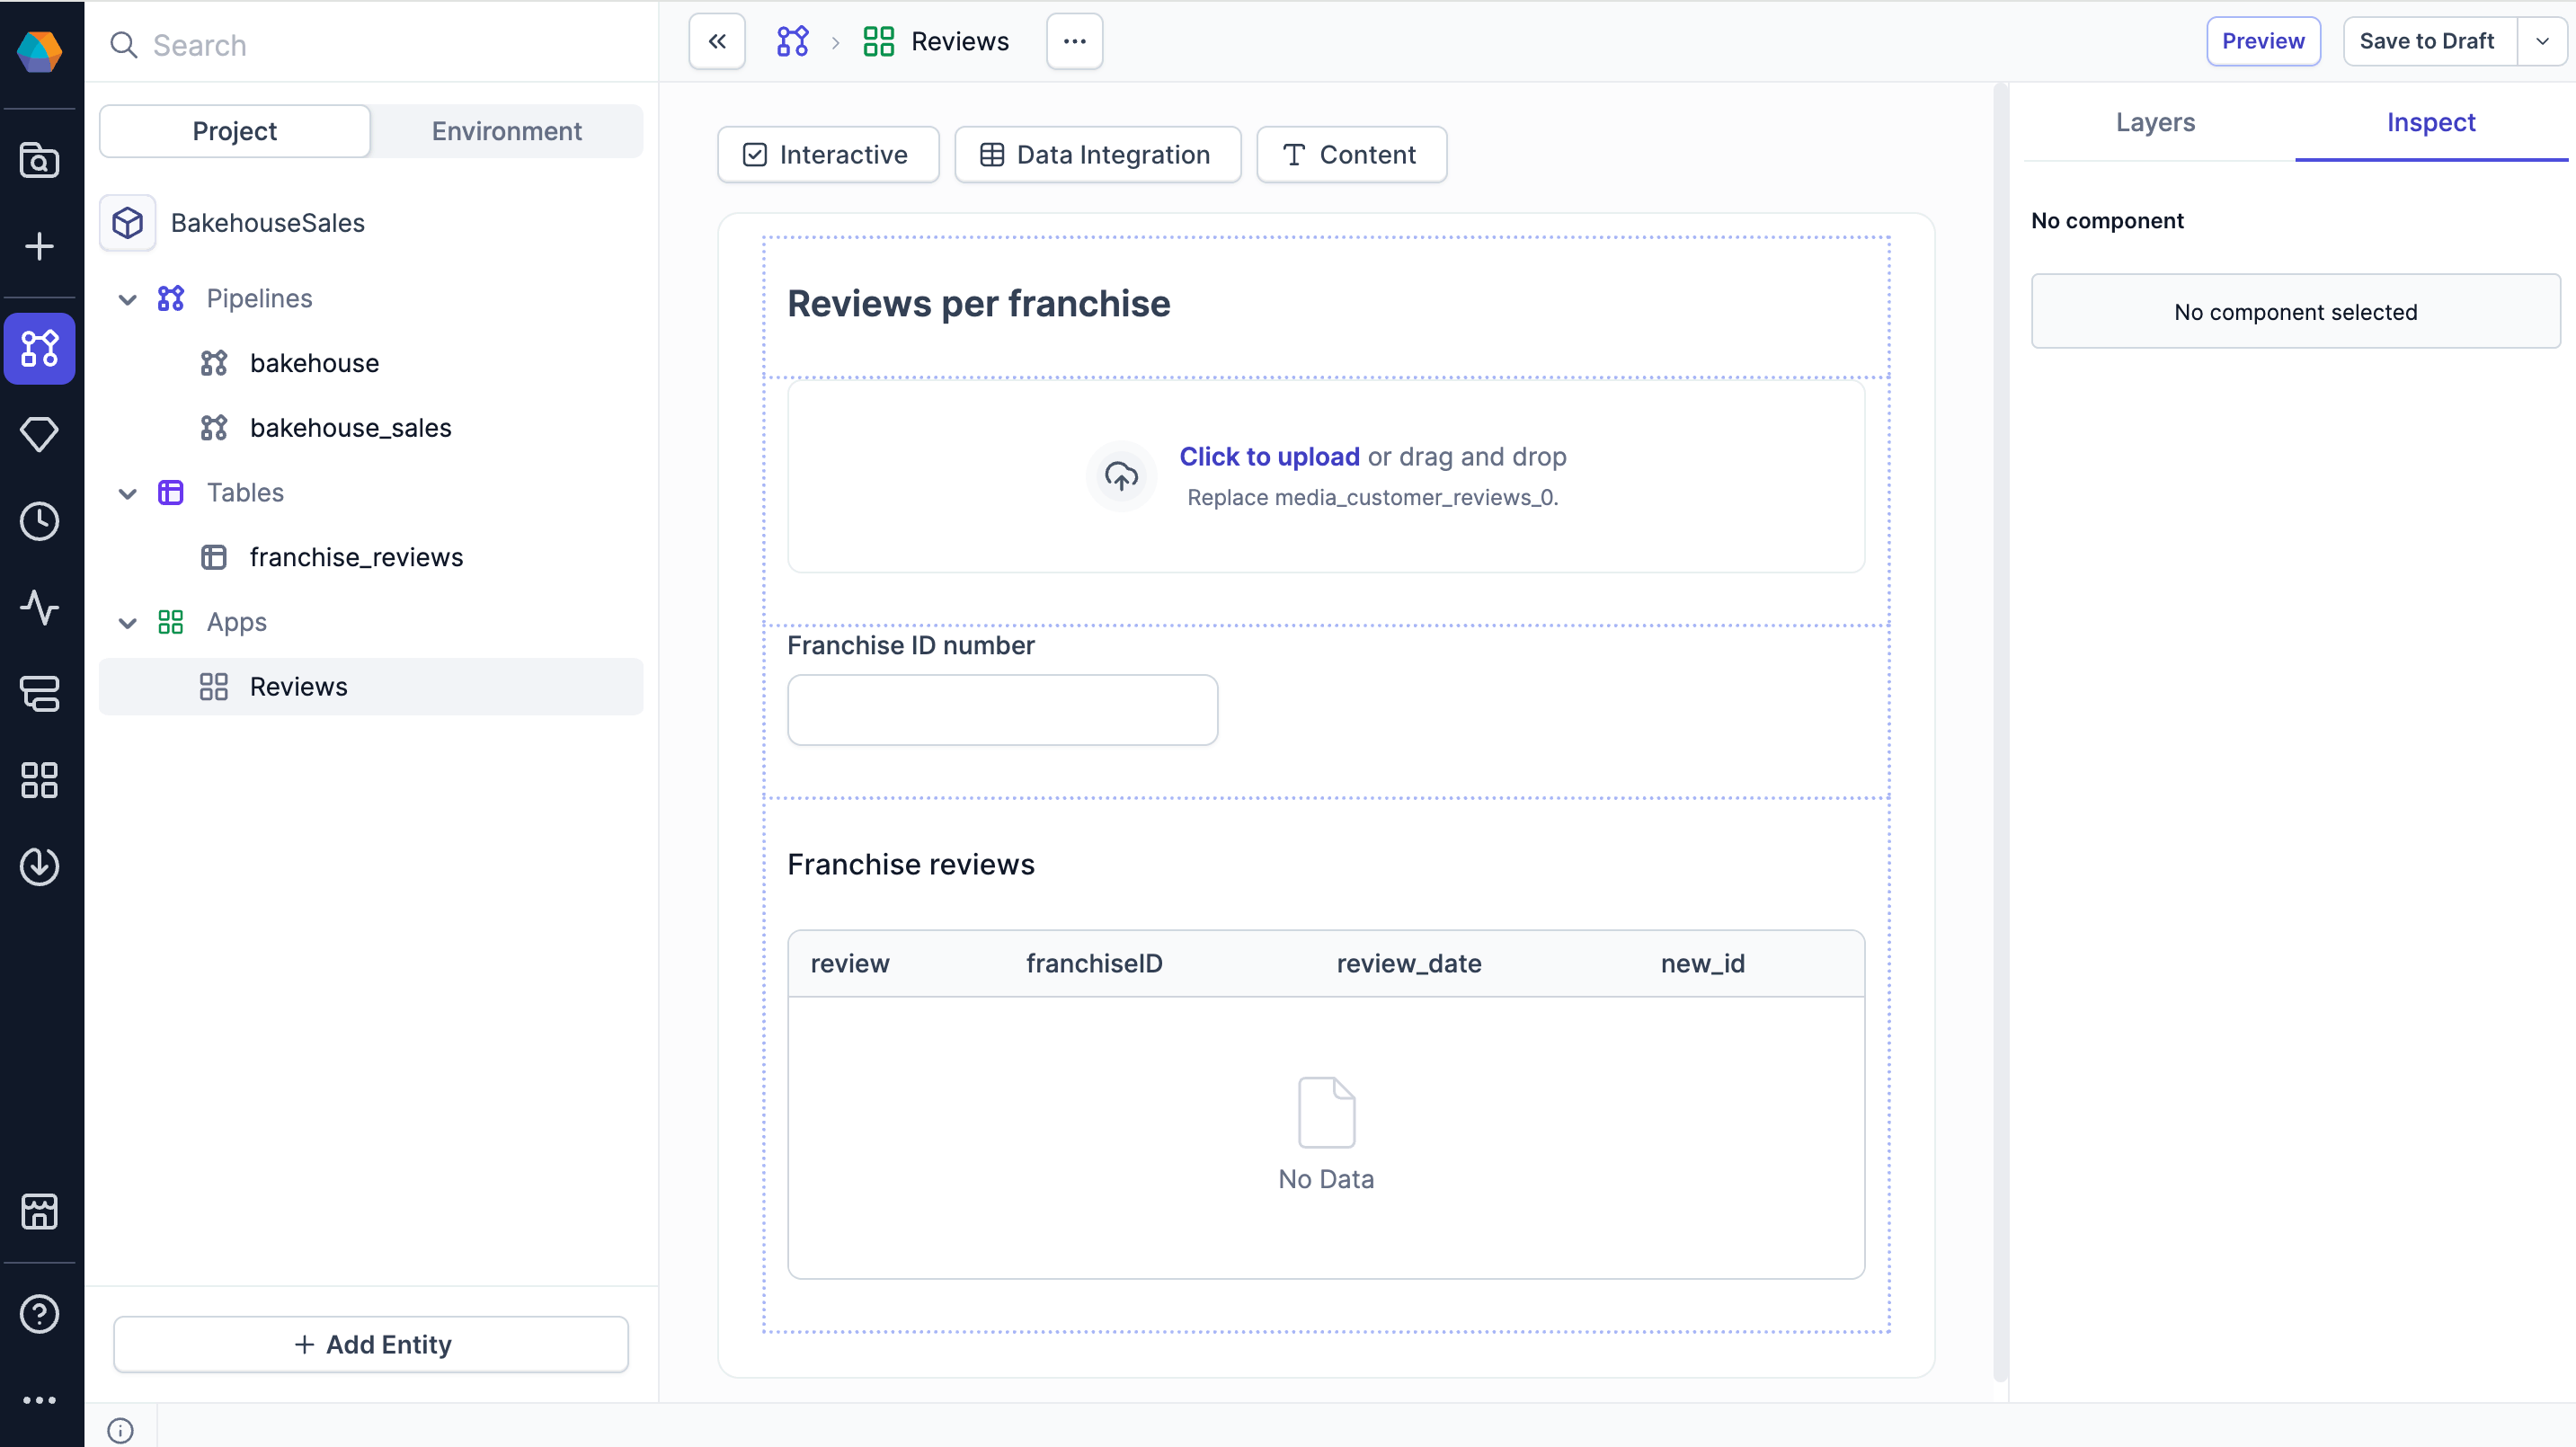
Task: Click the BakehouseSales project name
Action: point(268,223)
